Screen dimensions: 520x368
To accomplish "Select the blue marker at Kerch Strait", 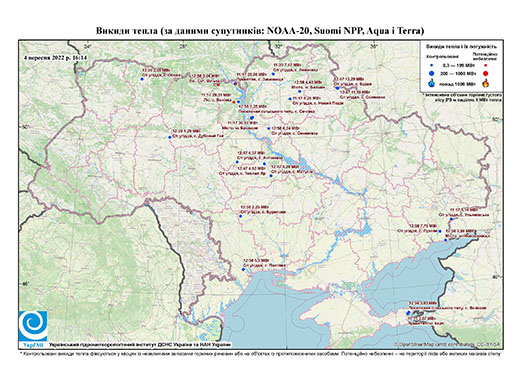I will tap(408, 313).
